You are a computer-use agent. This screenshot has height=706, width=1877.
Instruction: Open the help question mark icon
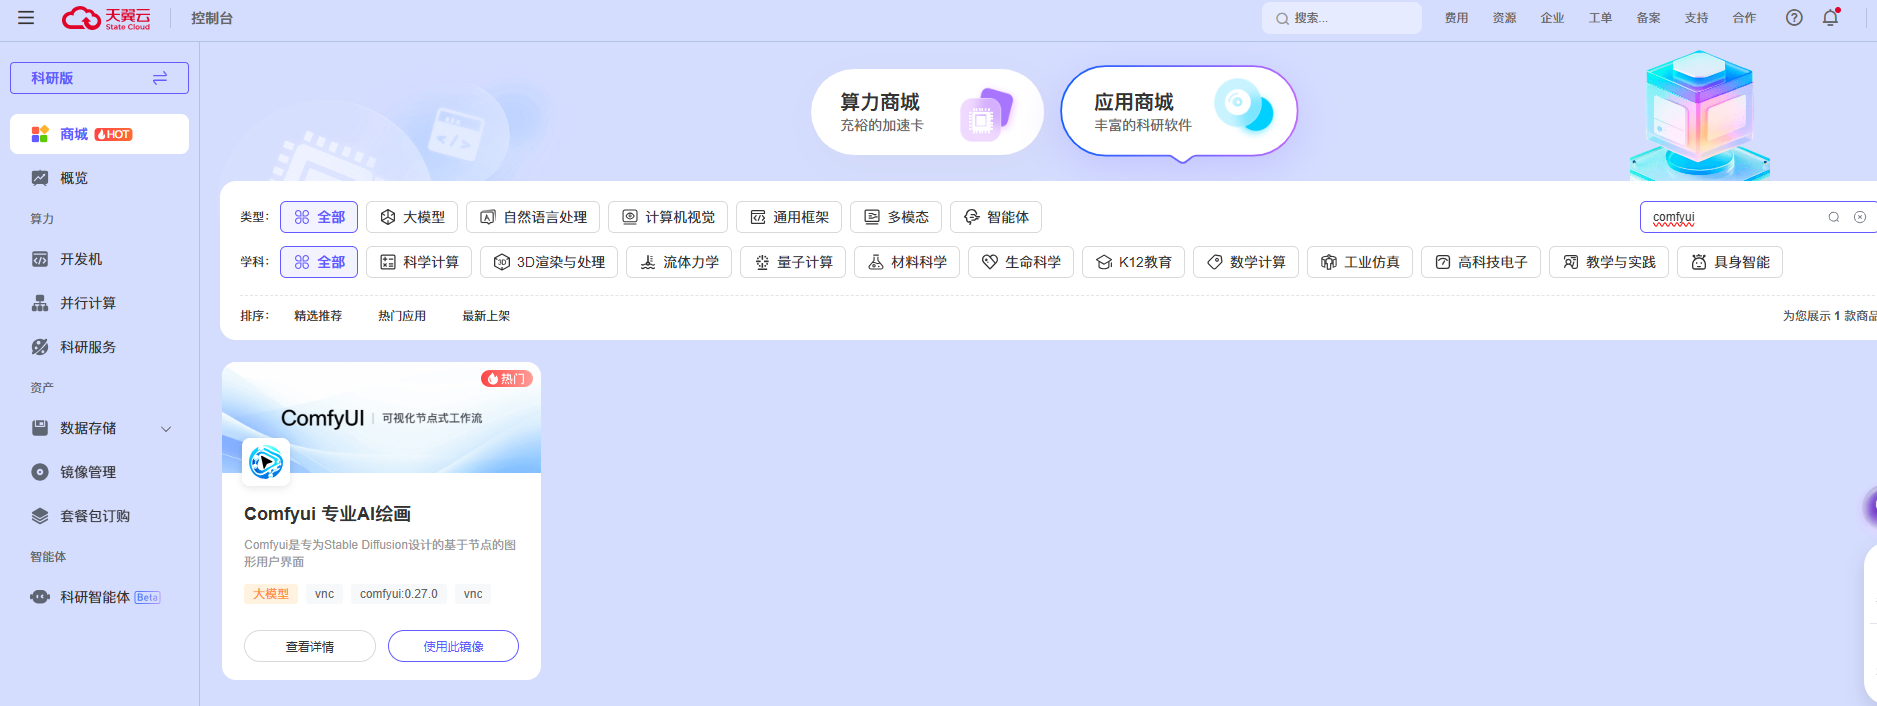click(1794, 18)
